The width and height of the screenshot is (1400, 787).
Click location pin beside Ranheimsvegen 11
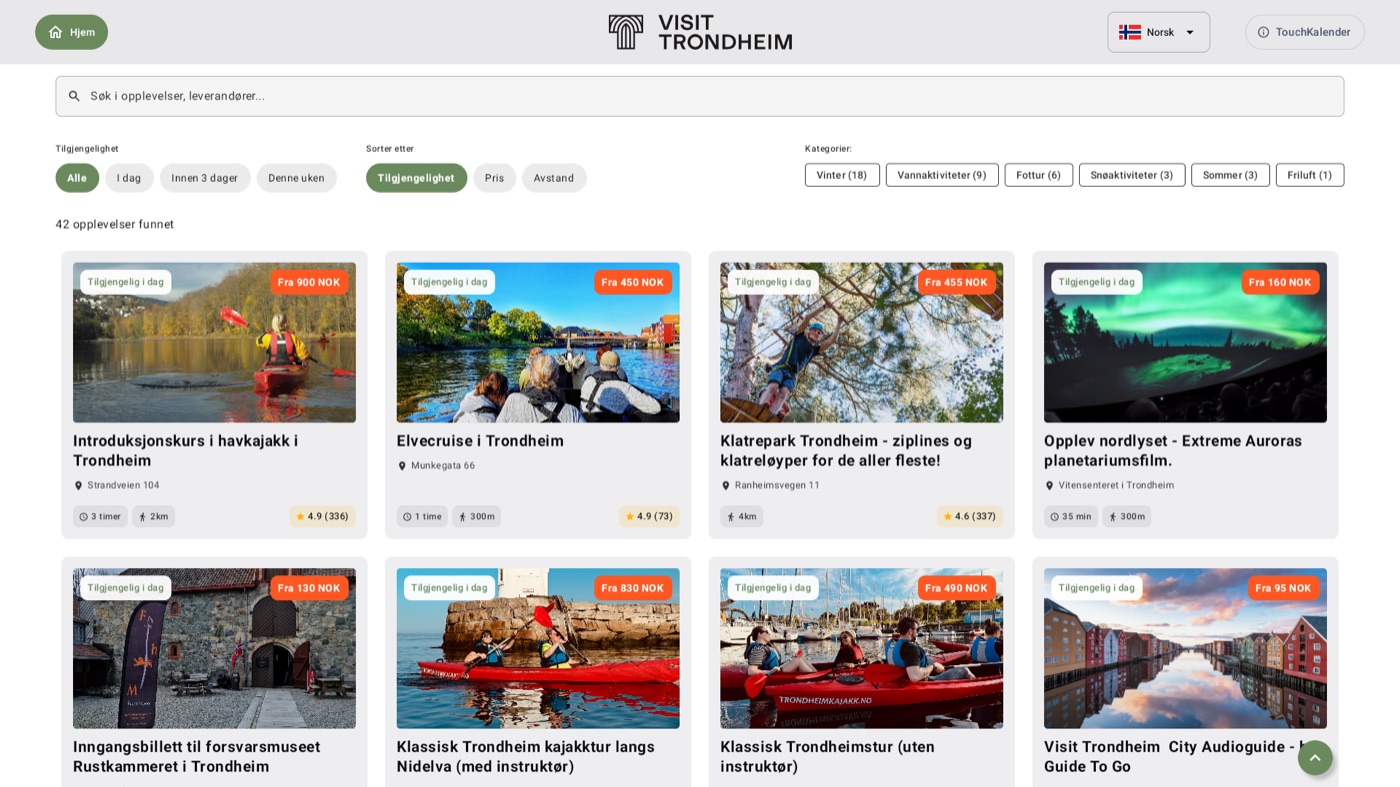(726, 486)
